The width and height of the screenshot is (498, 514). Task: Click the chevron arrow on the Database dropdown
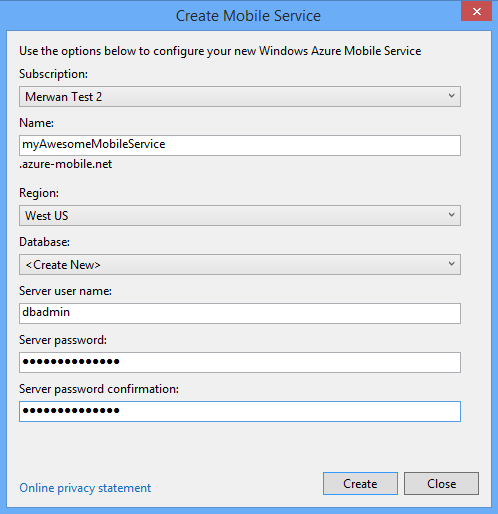451,264
